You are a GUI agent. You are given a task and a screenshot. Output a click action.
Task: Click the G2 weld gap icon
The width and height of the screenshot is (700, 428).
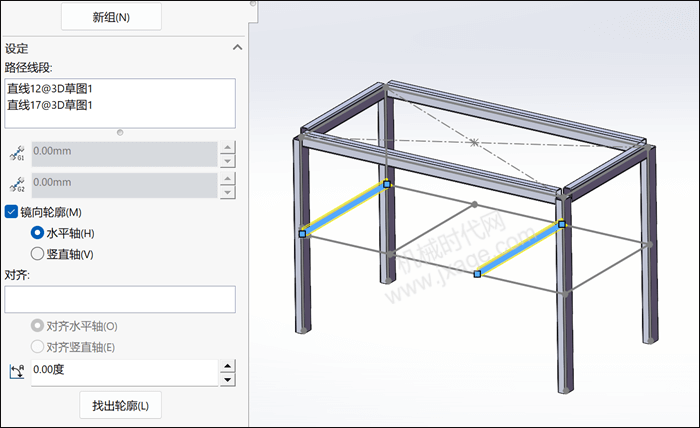point(17,184)
